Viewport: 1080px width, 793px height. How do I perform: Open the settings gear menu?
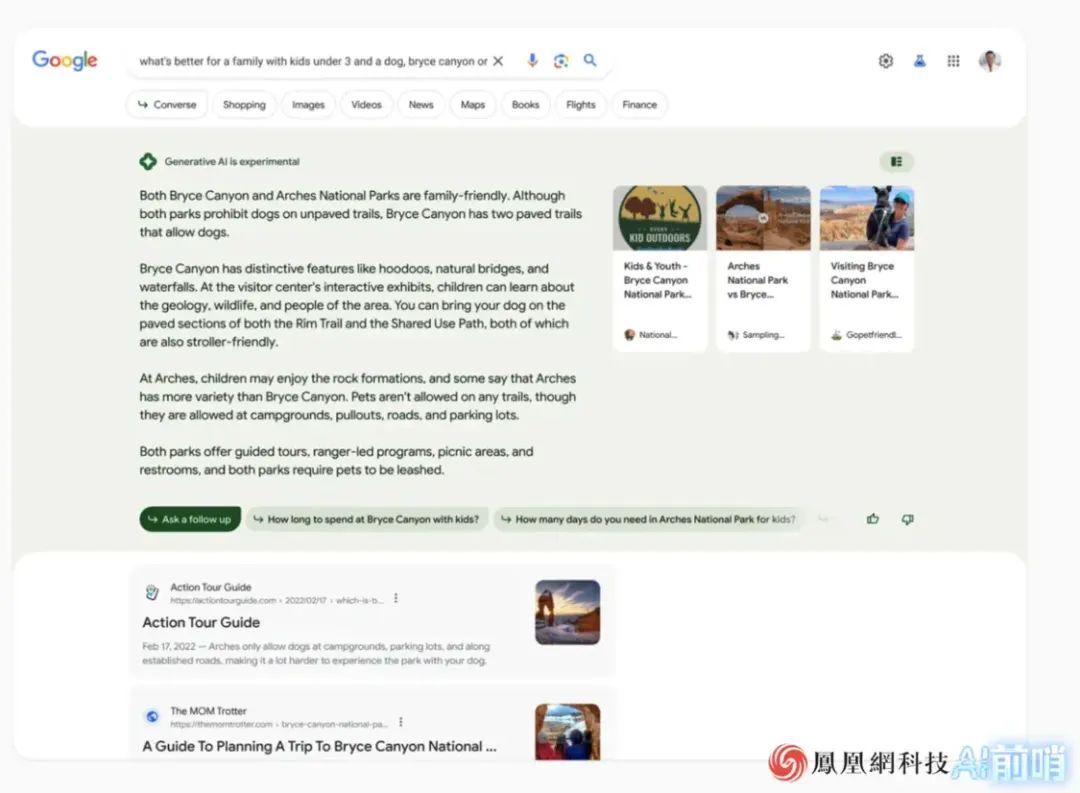(885, 61)
